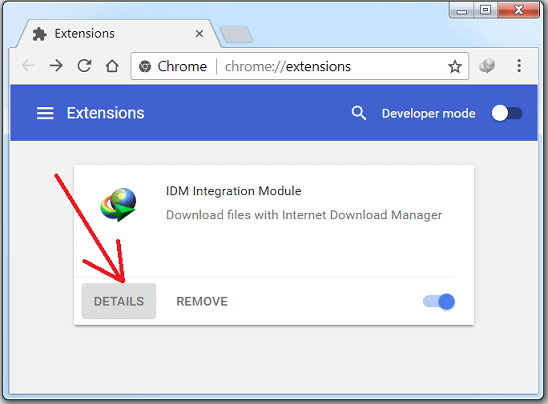The image size is (548, 404).
Task: Enable the Developer mode switch
Action: point(507,113)
